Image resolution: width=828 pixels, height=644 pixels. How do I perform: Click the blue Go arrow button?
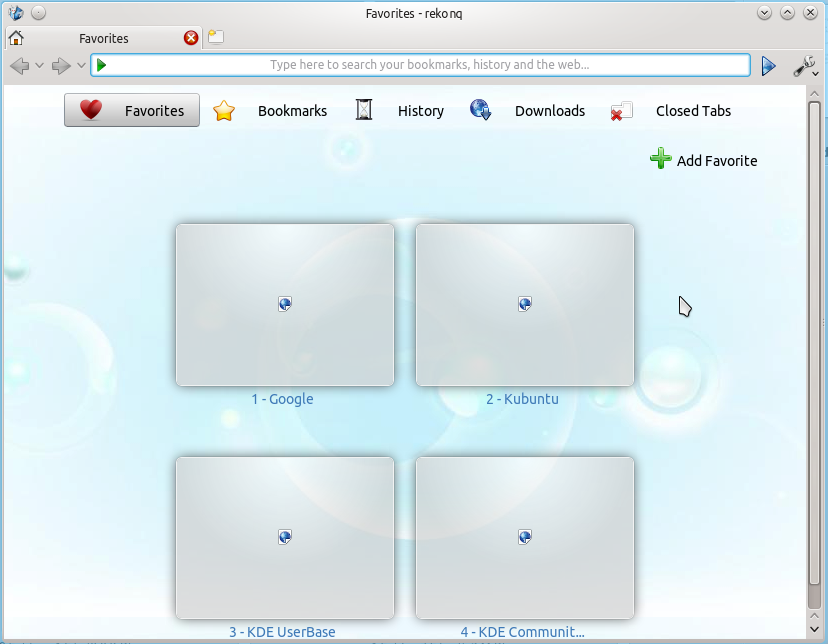pos(768,65)
